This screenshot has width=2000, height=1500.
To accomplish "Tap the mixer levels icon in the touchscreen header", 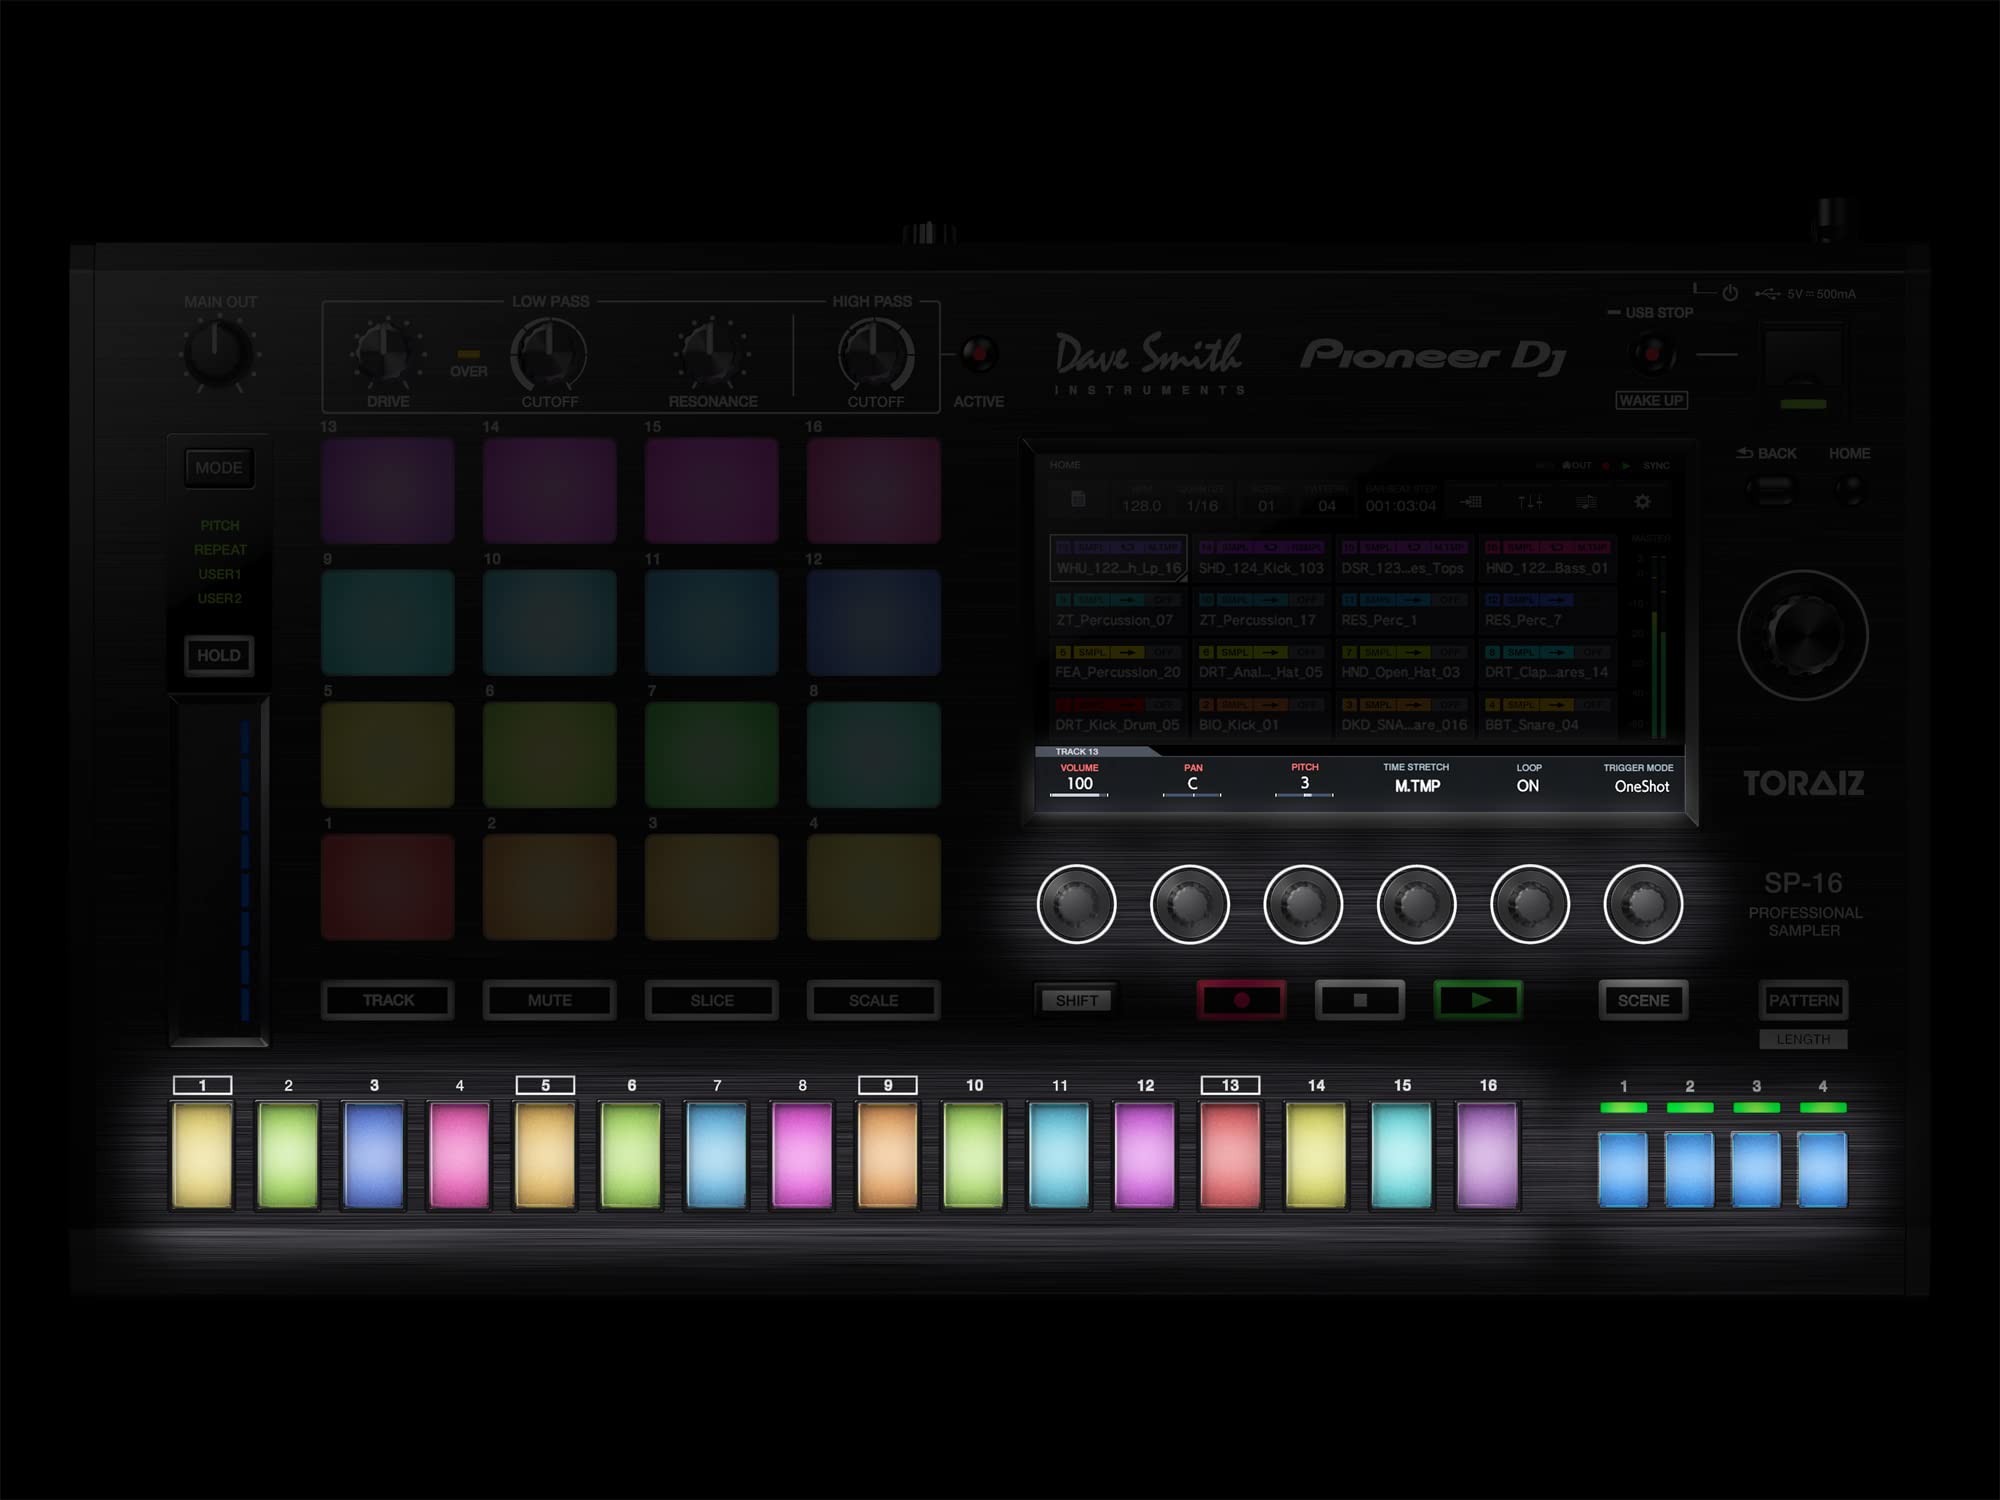I will pyautogui.click(x=1528, y=502).
